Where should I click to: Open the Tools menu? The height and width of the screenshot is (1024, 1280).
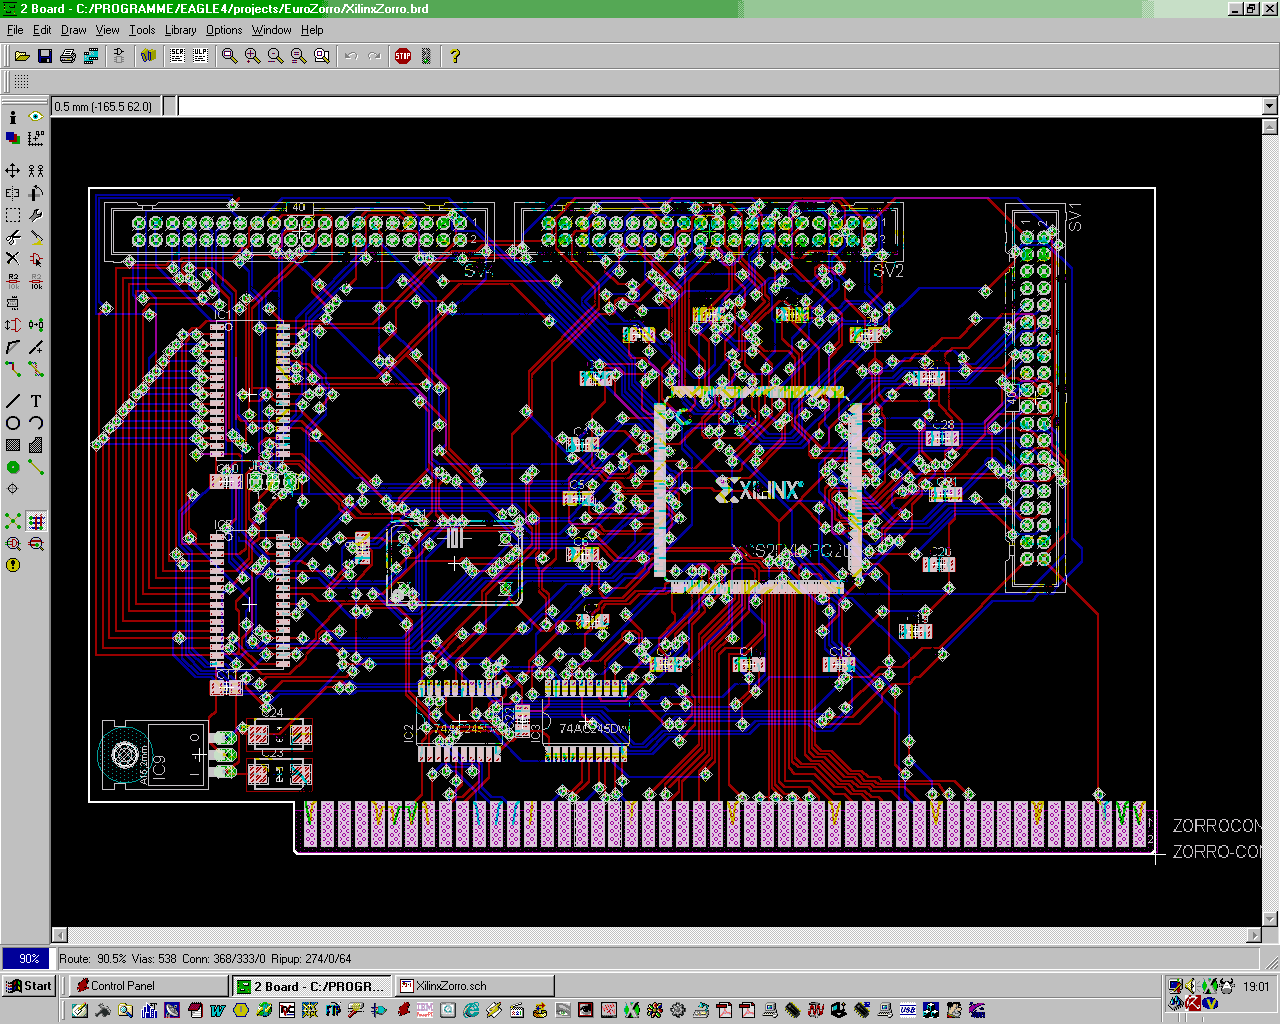(143, 30)
